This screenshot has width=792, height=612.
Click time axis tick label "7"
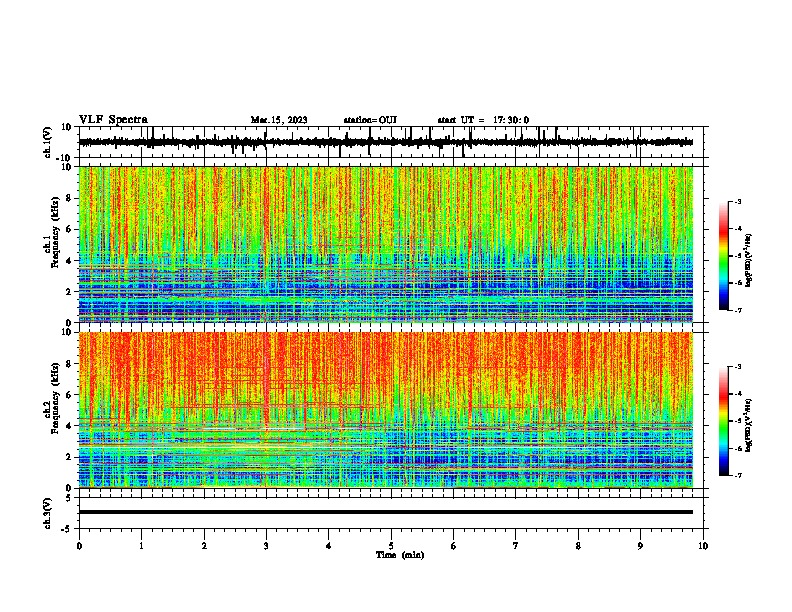pos(515,546)
